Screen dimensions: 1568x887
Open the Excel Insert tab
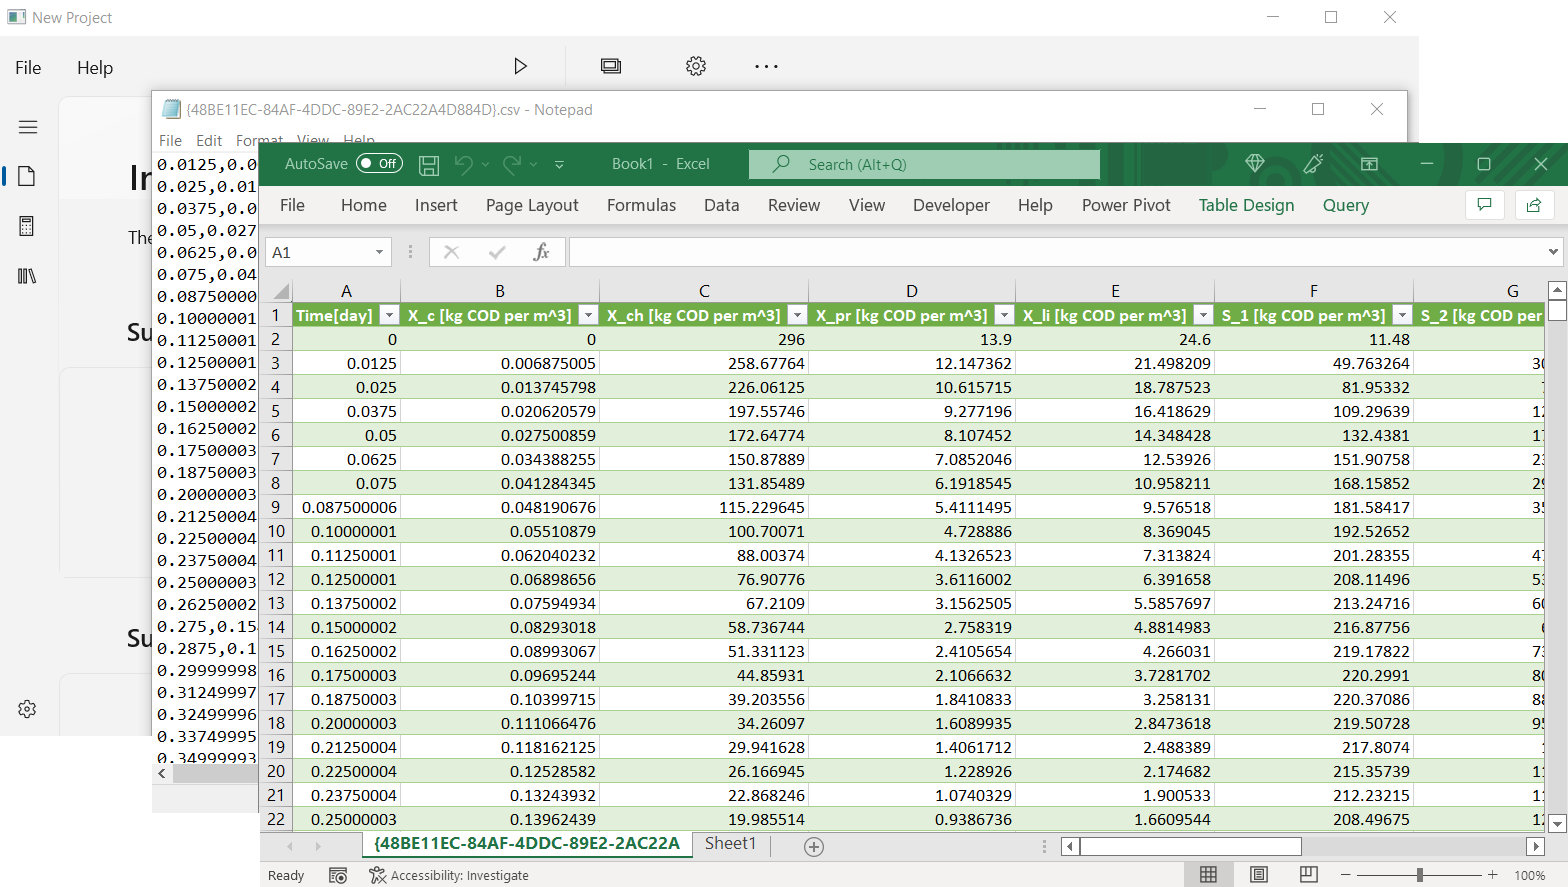click(x=436, y=205)
